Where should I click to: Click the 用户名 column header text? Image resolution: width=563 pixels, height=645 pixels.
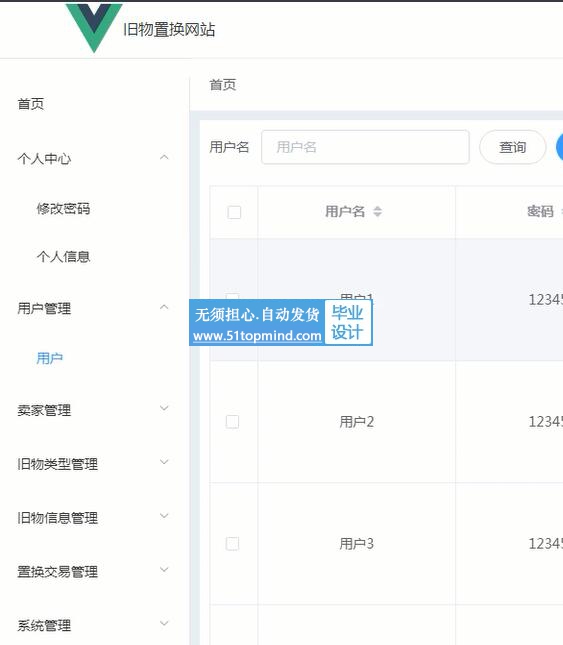pos(345,211)
